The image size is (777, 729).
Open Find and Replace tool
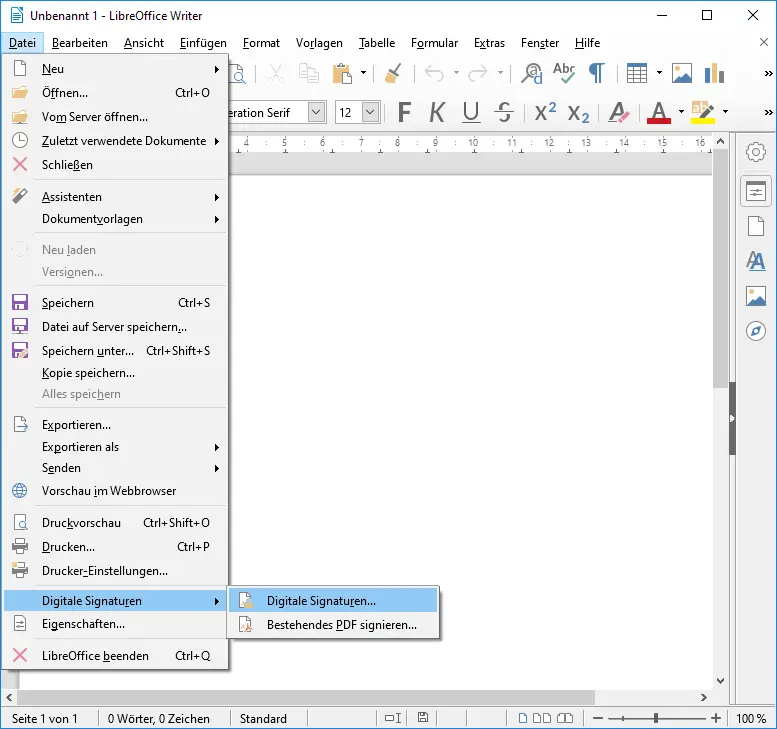(532, 73)
